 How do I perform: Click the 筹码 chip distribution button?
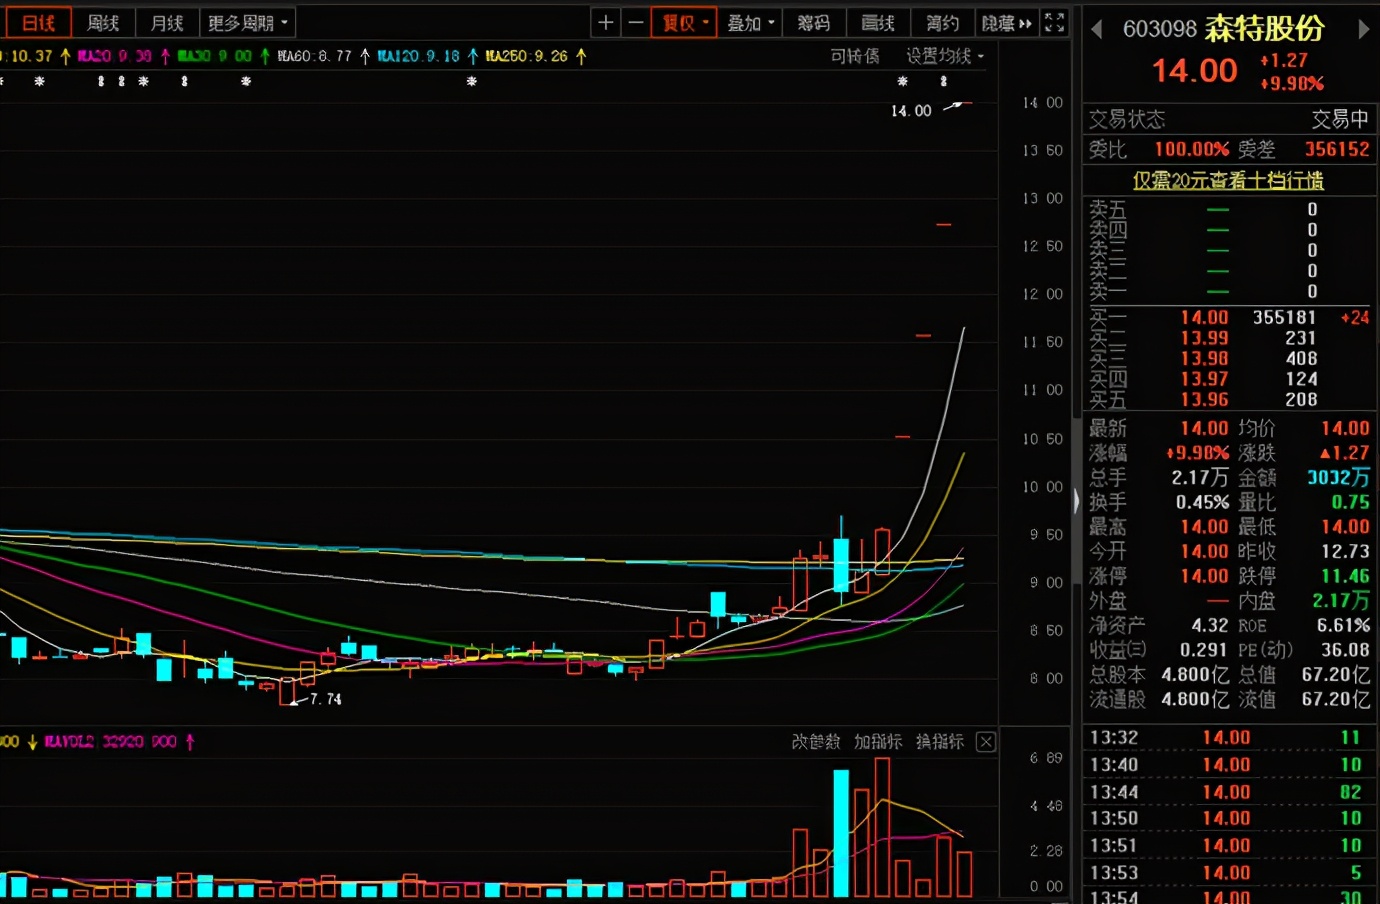pyautogui.click(x=814, y=22)
